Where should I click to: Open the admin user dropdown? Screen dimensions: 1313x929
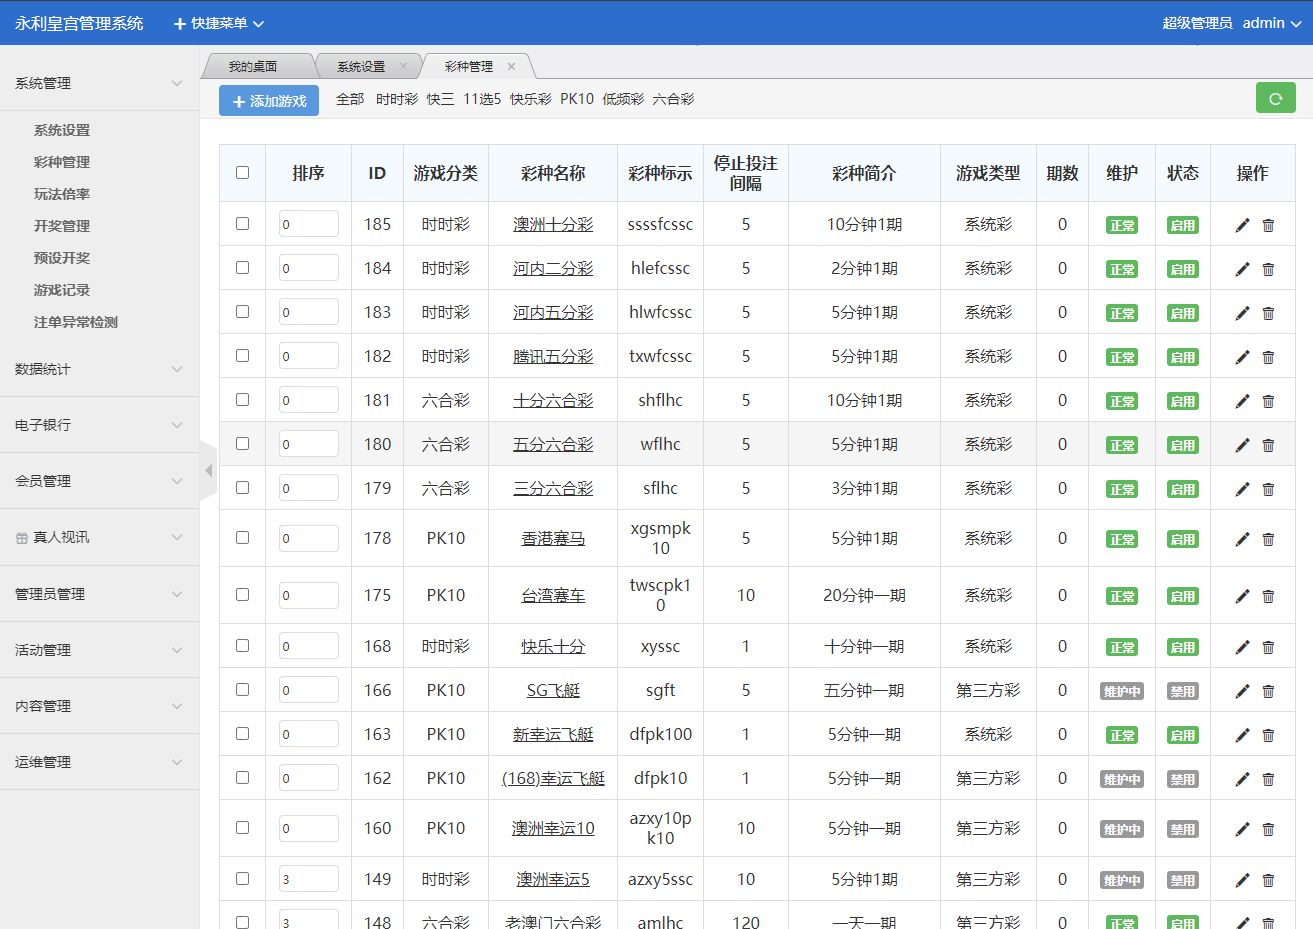pos(1271,23)
